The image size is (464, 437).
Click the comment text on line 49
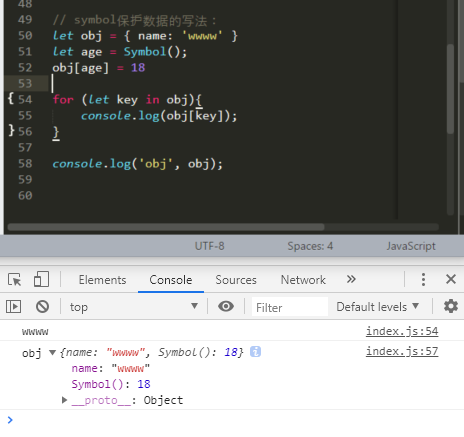coord(134,20)
